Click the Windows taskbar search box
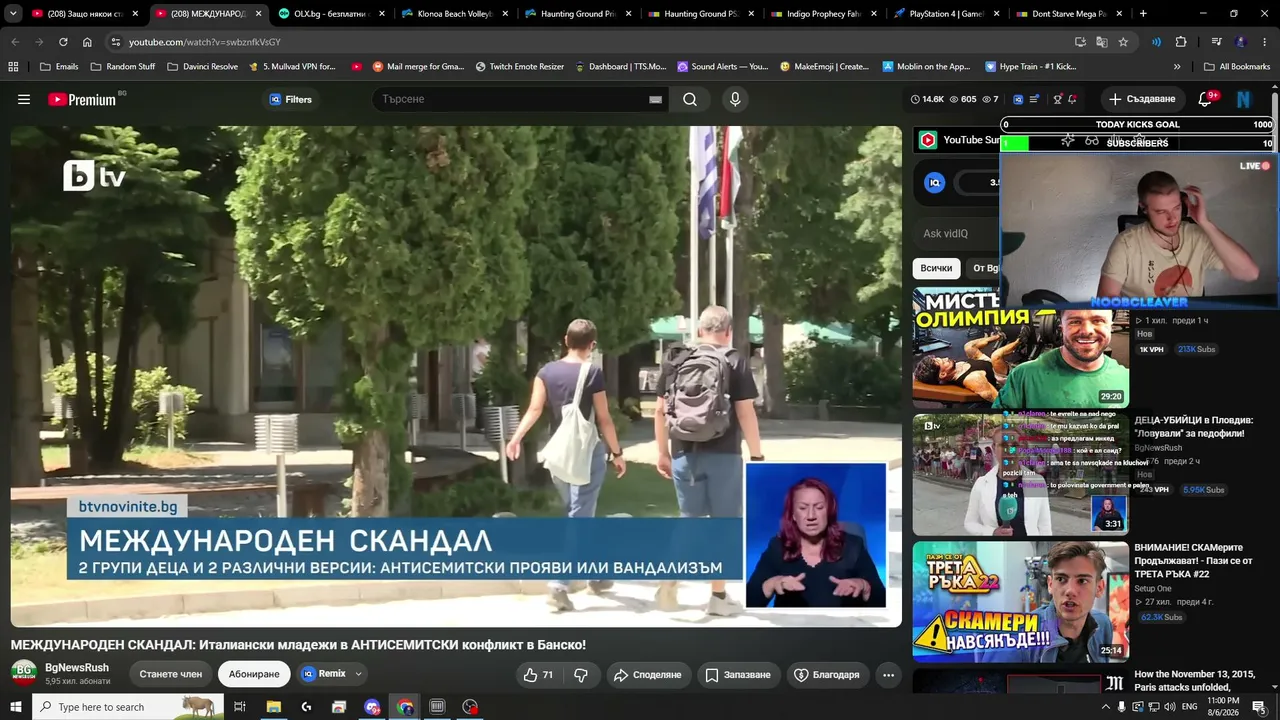This screenshot has height=720, width=1280. [x=128, y=707]
